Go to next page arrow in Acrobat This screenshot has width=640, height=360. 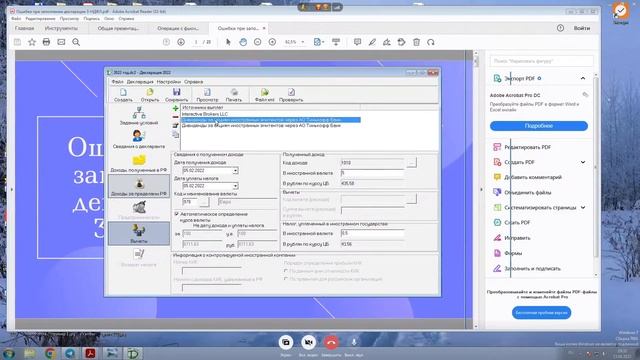click(x=181, y=42)
